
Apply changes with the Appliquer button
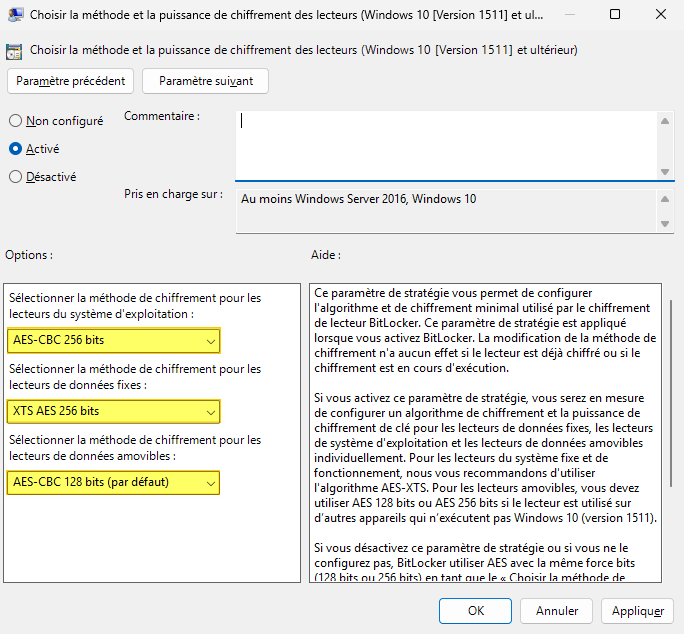[x=637, y=611]
